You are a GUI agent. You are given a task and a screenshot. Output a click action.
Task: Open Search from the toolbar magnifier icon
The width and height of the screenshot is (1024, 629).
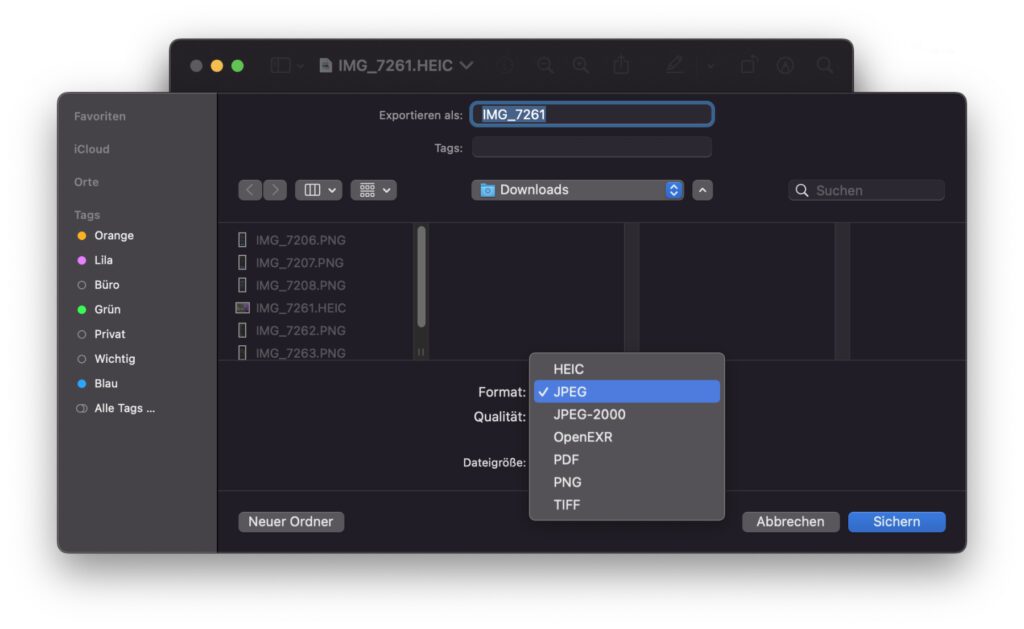[825, 65]
